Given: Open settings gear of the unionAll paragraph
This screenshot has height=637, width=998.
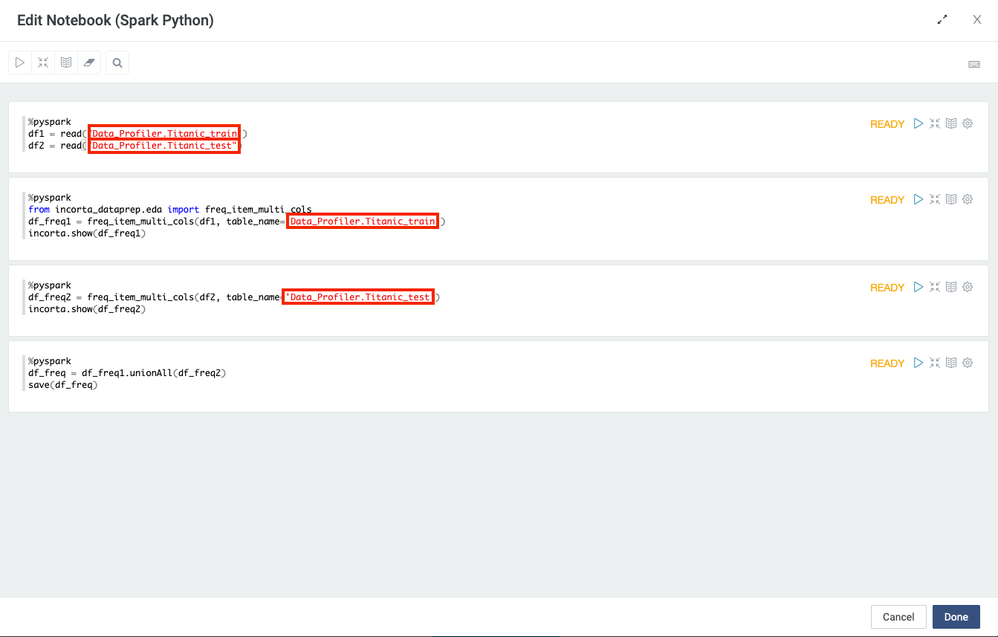Looking at the screenshot, I should coord(968,363).
